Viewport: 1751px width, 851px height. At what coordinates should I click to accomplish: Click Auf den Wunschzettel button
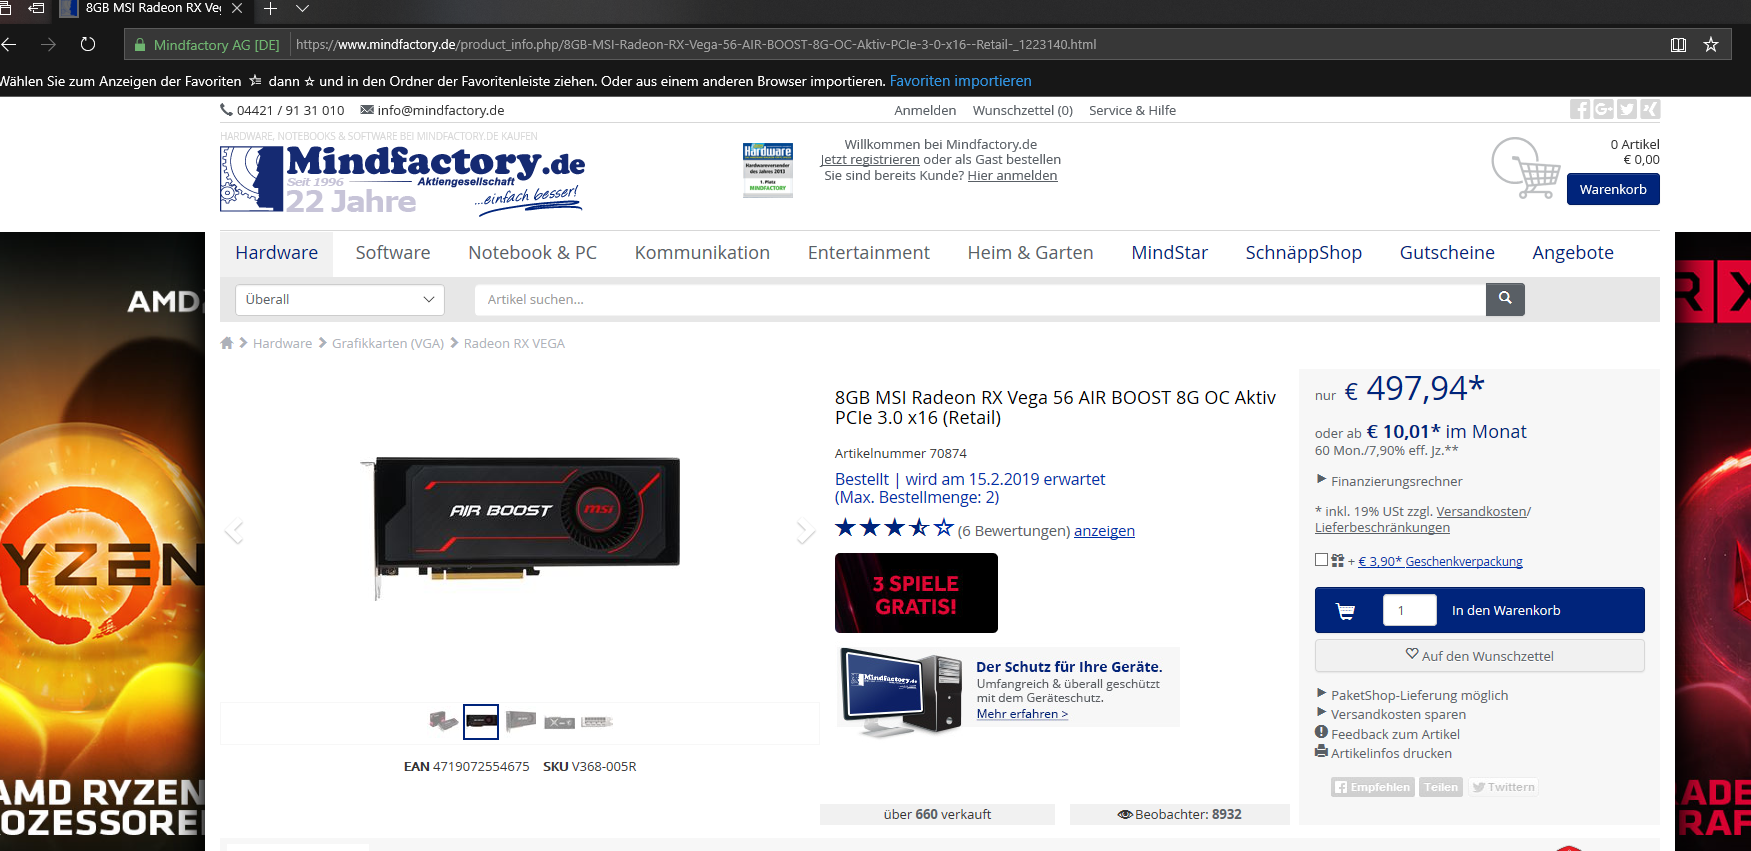coord(1479,656)
